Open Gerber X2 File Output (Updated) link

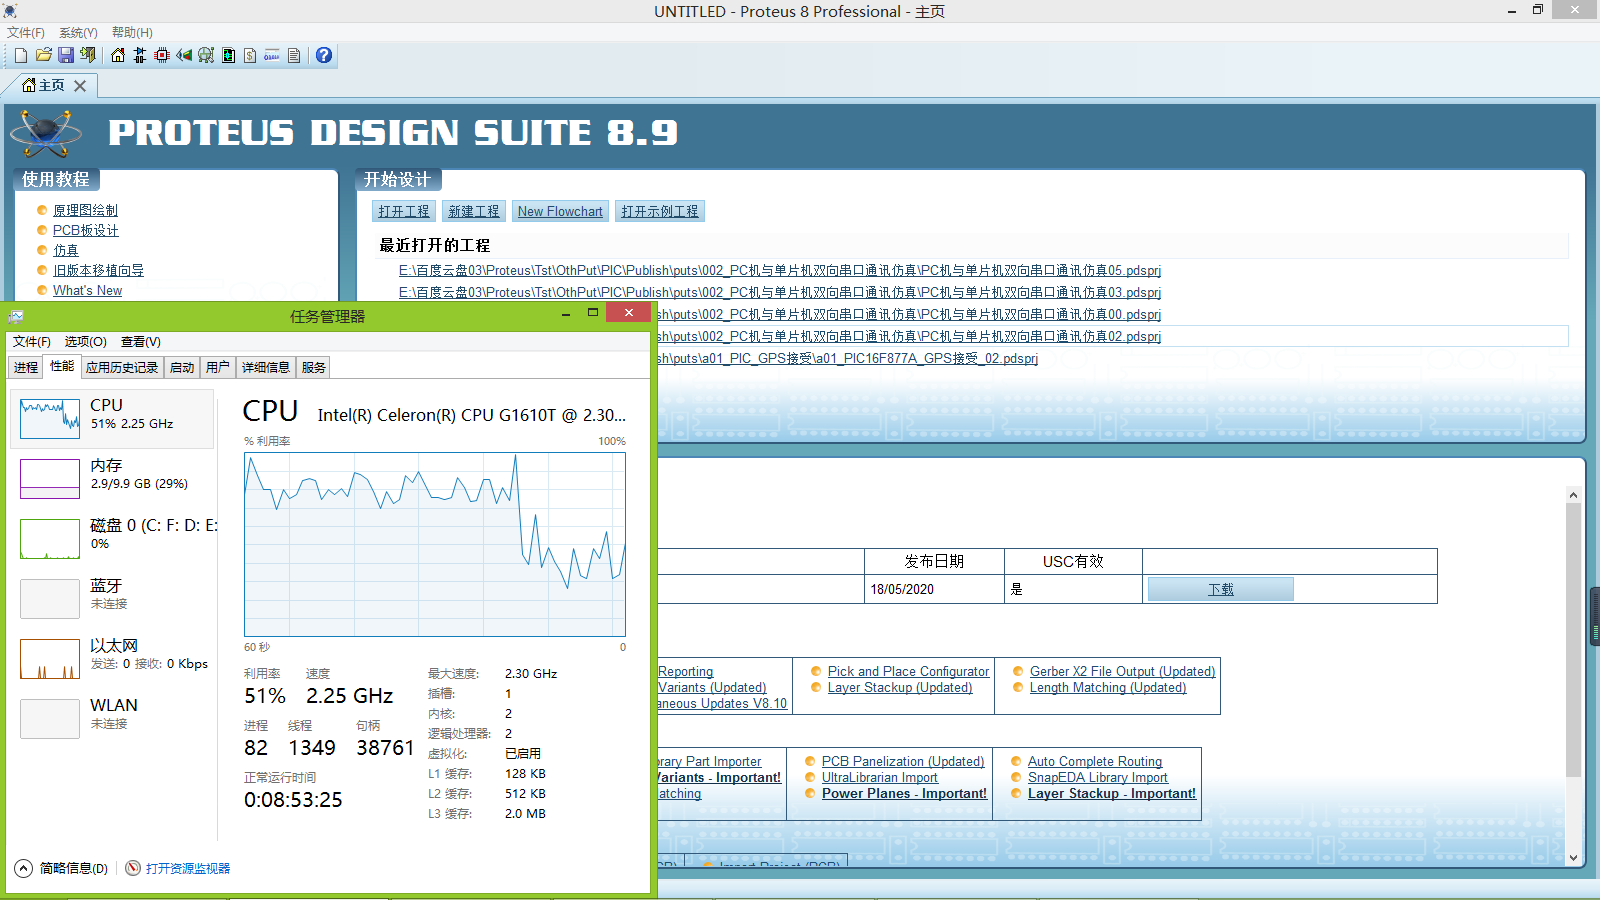(x=1122, y=671)
